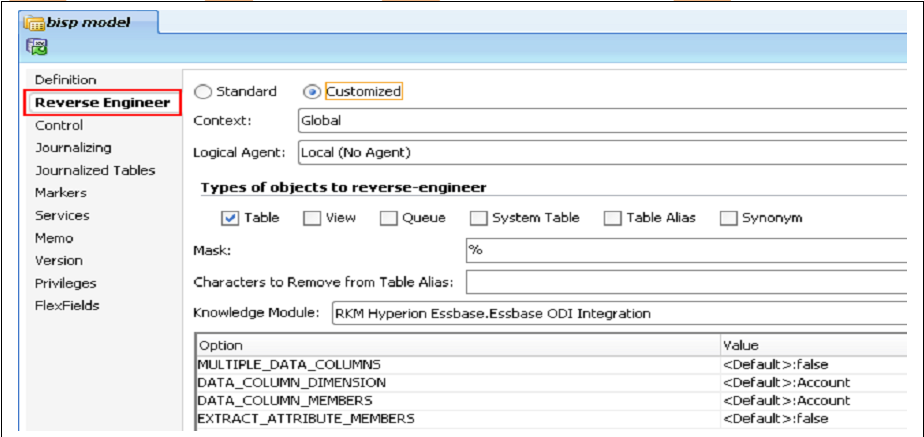This screenshot has width=924, height=437.
Task: Select the EXTRACT_ATTRIBUTE_MEMBERS option row
Action: (458, 419)
